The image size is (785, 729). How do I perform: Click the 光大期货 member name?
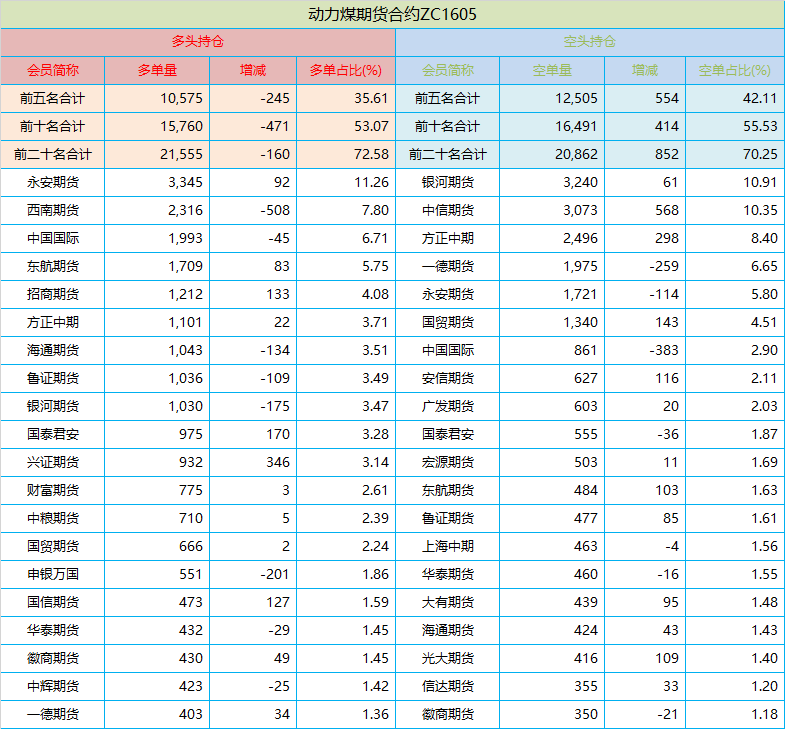pyautogui.click(x=448, y=658)
